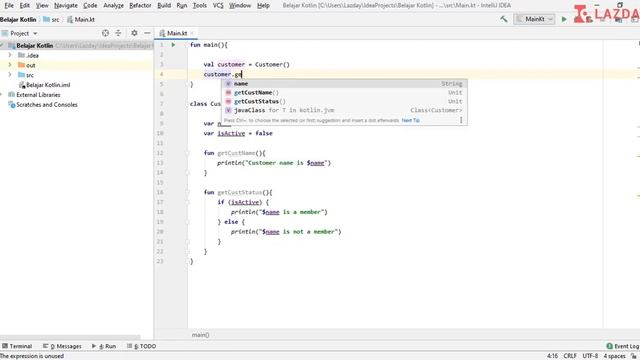Open the VCS menu
The width and height of the screenshot is (640, 360).
[x=218, y=5]
